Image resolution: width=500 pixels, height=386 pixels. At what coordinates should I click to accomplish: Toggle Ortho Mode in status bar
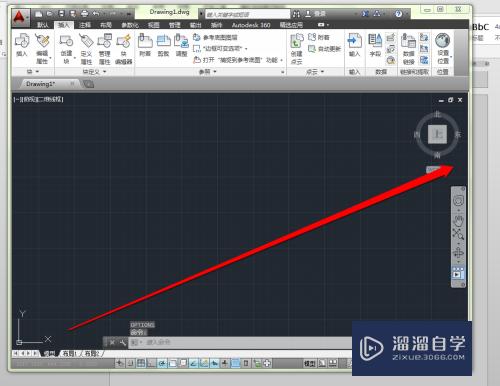tap(152, 363)
